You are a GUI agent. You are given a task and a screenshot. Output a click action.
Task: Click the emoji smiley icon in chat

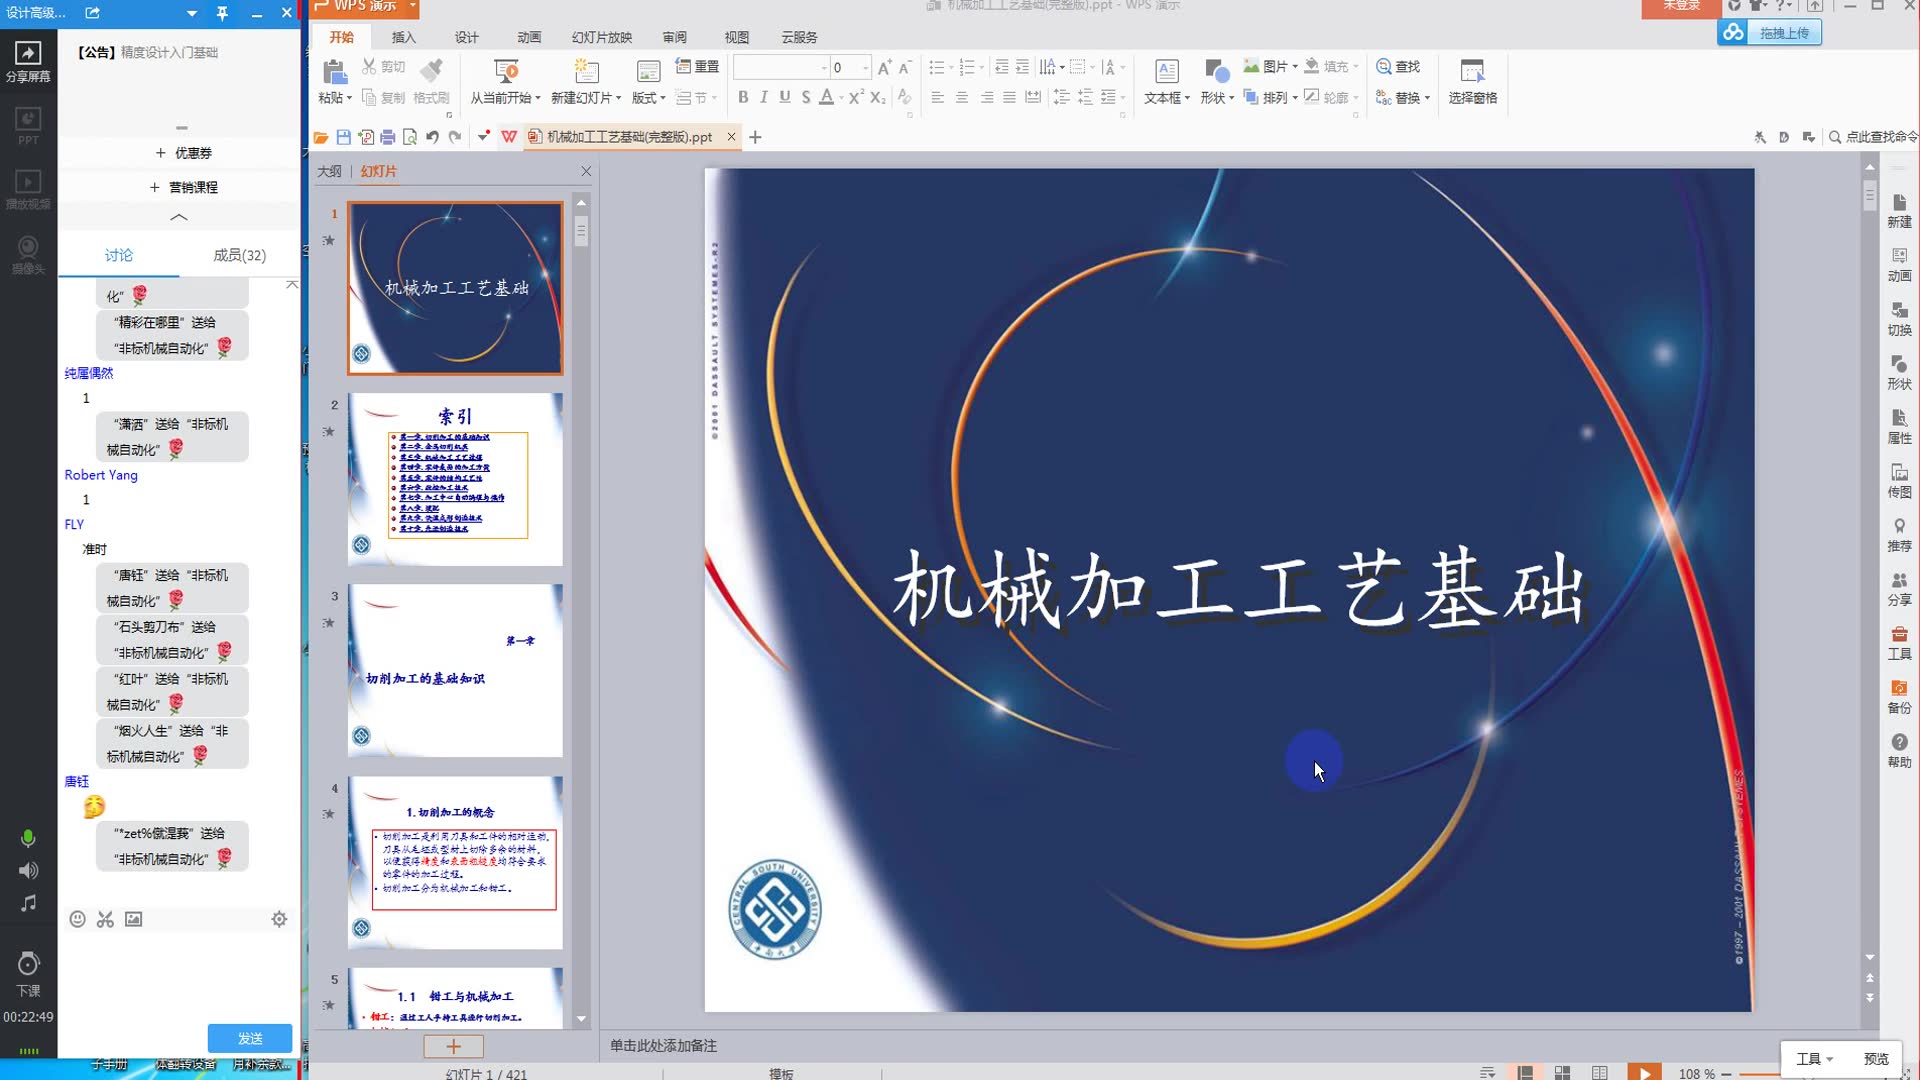pos(77,919)
